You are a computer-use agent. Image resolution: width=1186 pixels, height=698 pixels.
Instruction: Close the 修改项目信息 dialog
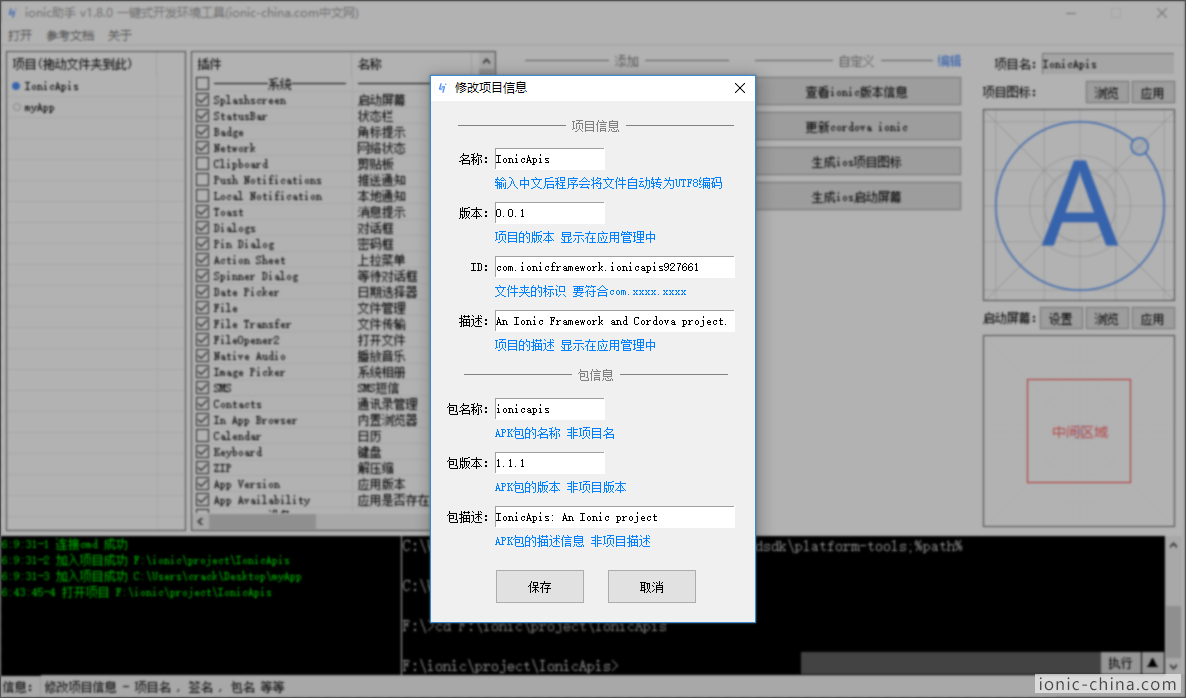coord(740,88)
